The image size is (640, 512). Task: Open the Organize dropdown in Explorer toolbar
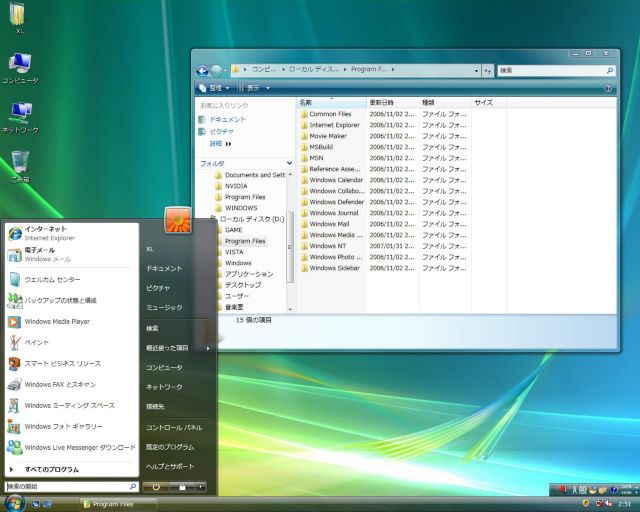(214, 88)
